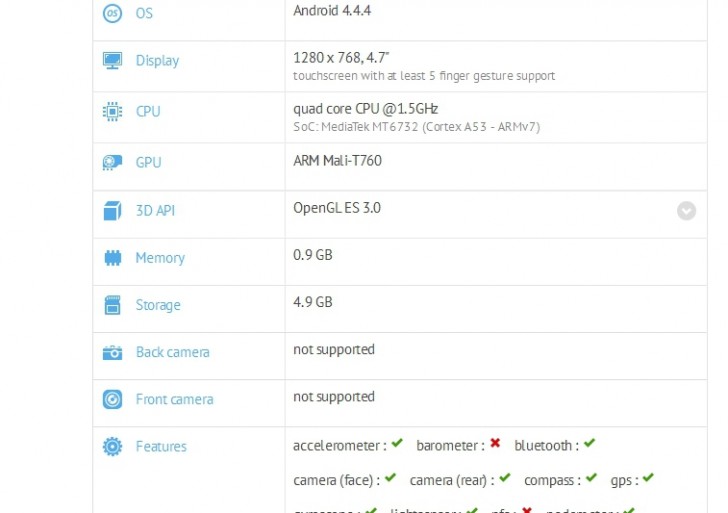This screenshot has height=513, width=728.
Task: Click the 3D API label
Action: tap(155, 211)
